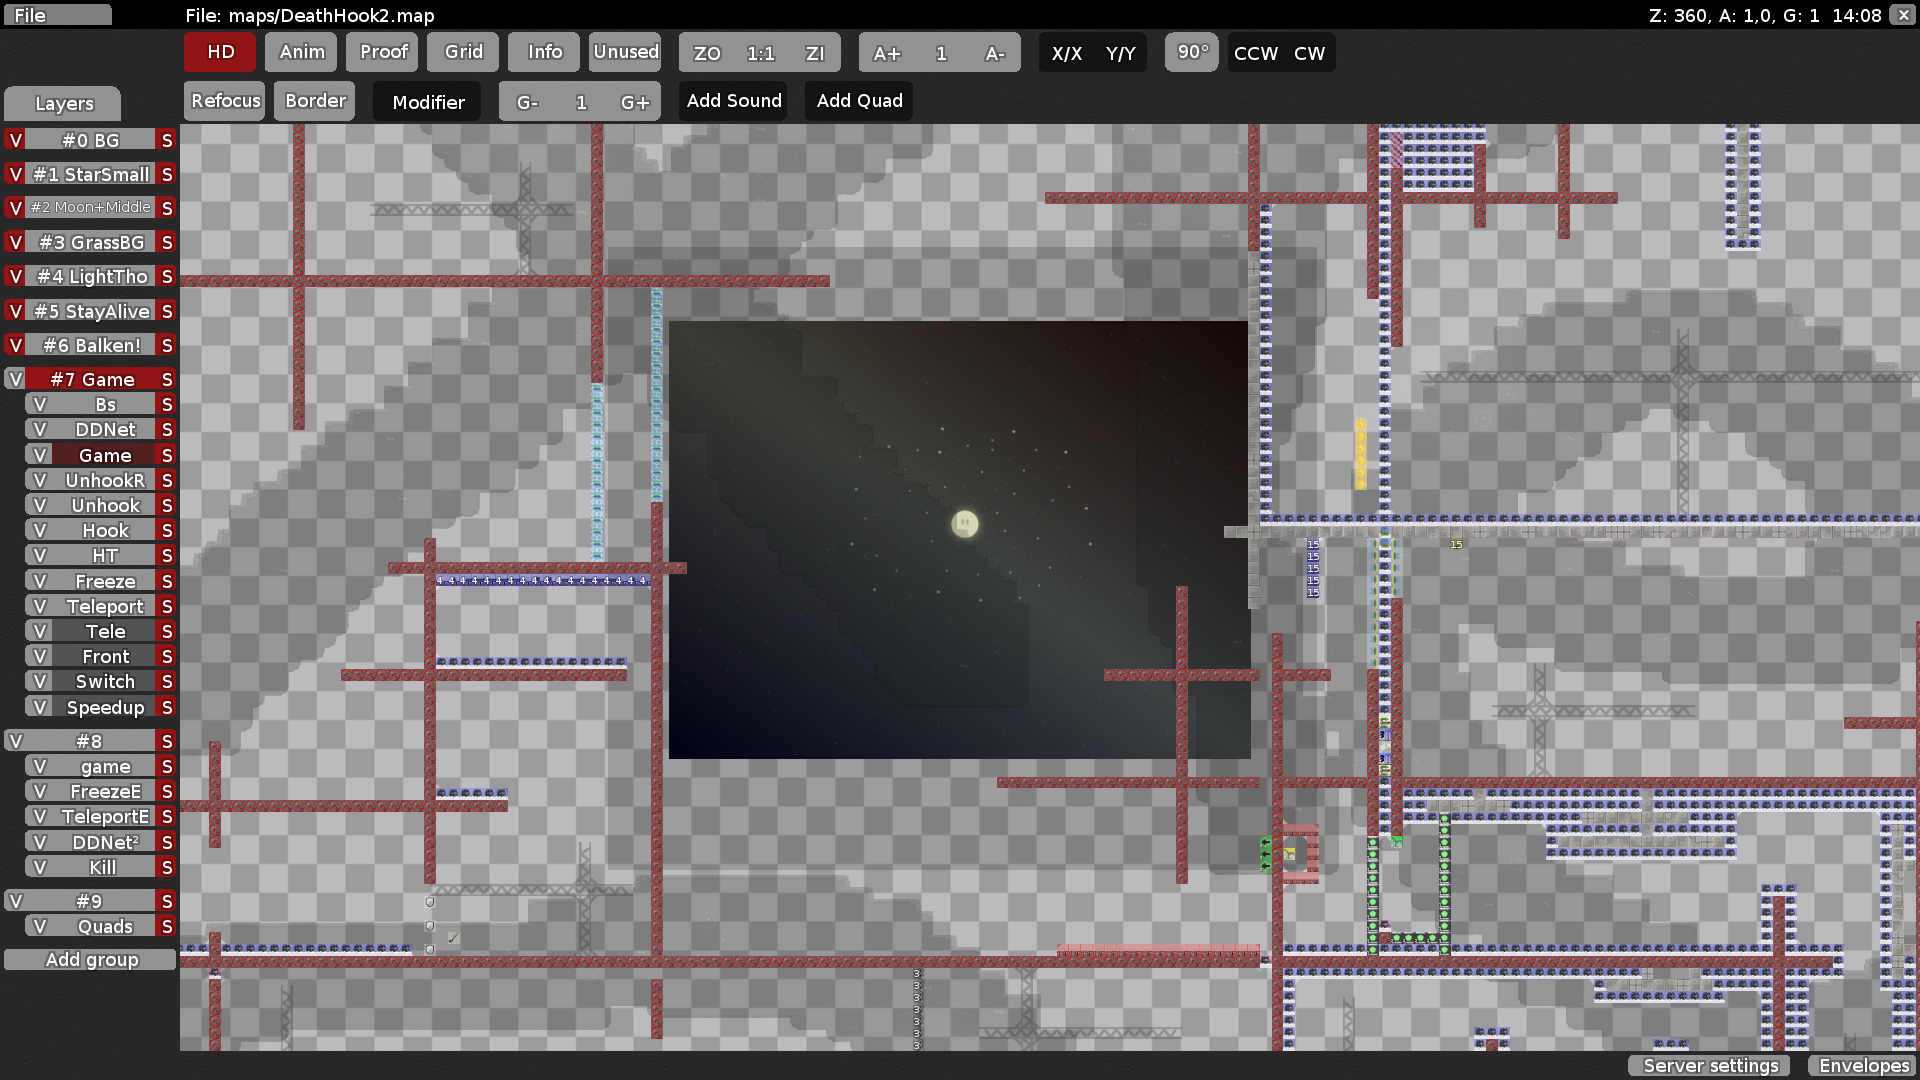Open settings for the Game layer via S

point(165,454)
